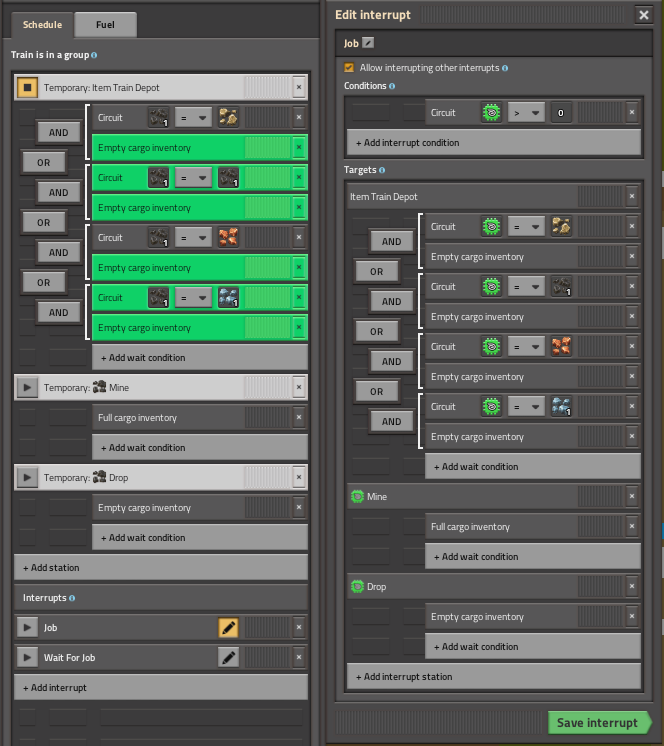Click the stone signal in Targets first condition
This screenshot has height=746, width=664.
click(561, 227)
